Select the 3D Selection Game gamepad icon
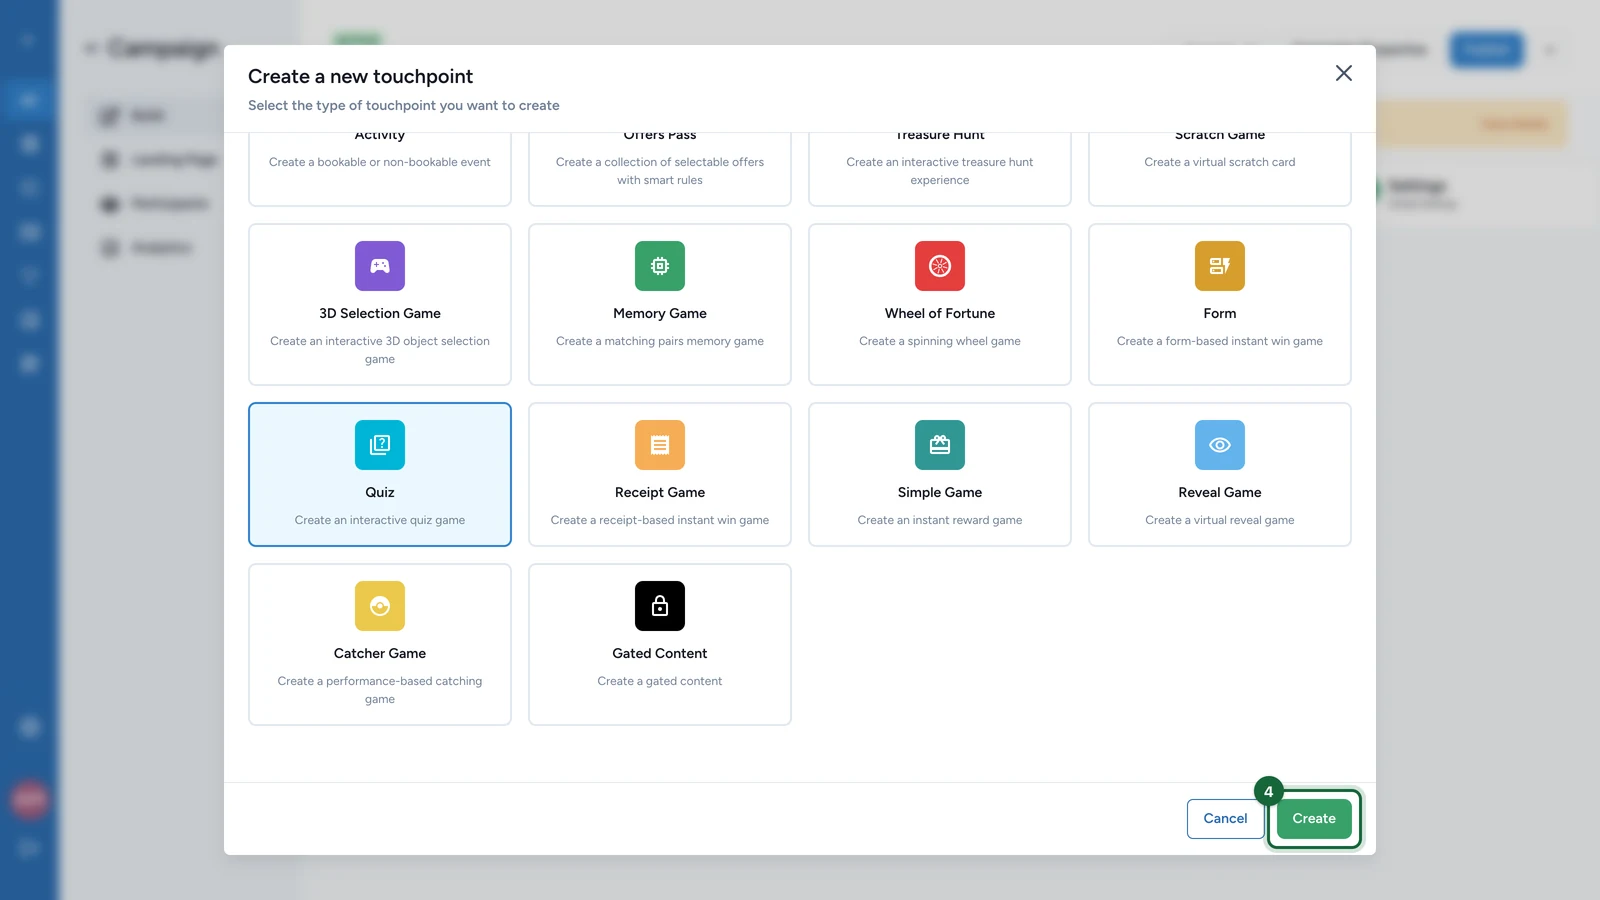The height and width of the screenshot is (900, 1600). click(x=380, y=266)
